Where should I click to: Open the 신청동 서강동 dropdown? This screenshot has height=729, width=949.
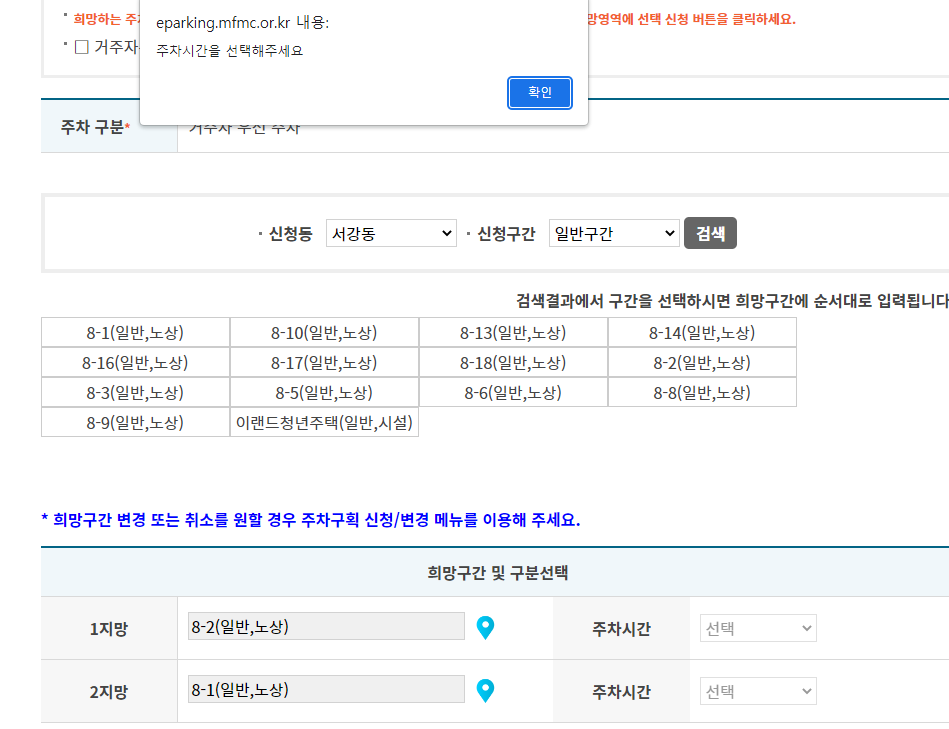pos(391,234)
